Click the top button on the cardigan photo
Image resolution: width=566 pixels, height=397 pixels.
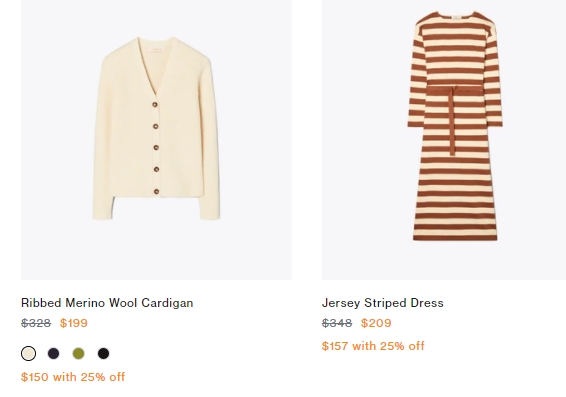(155, 105)
